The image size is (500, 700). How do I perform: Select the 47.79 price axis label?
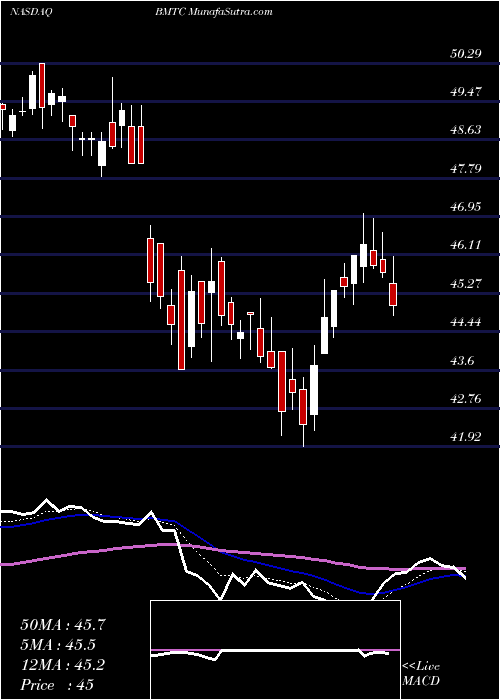click(x=467, y=168)
